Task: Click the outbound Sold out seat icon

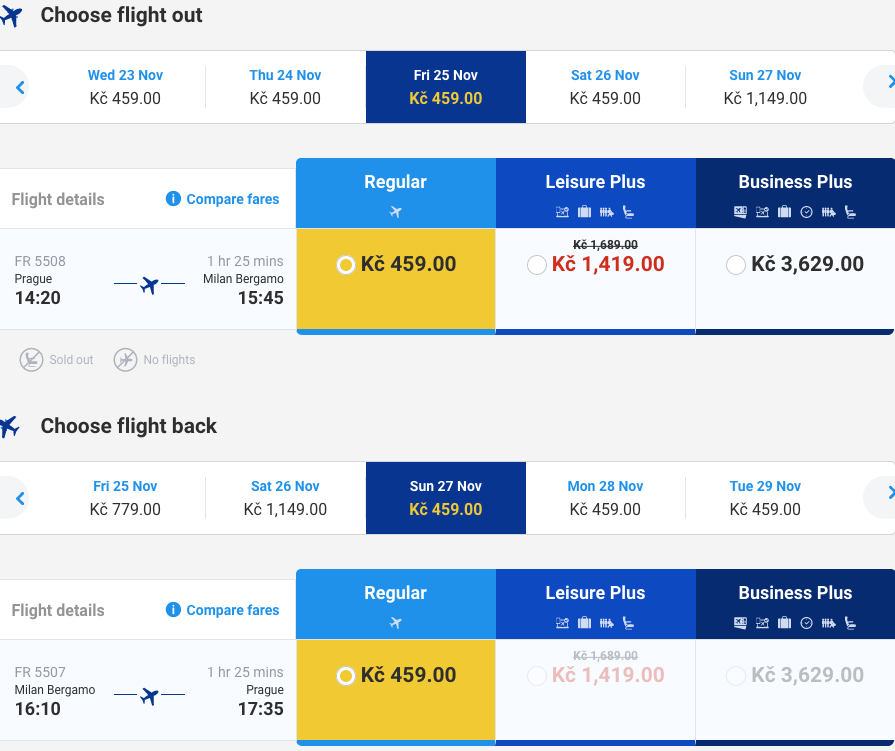Action: tap(31, 360)
